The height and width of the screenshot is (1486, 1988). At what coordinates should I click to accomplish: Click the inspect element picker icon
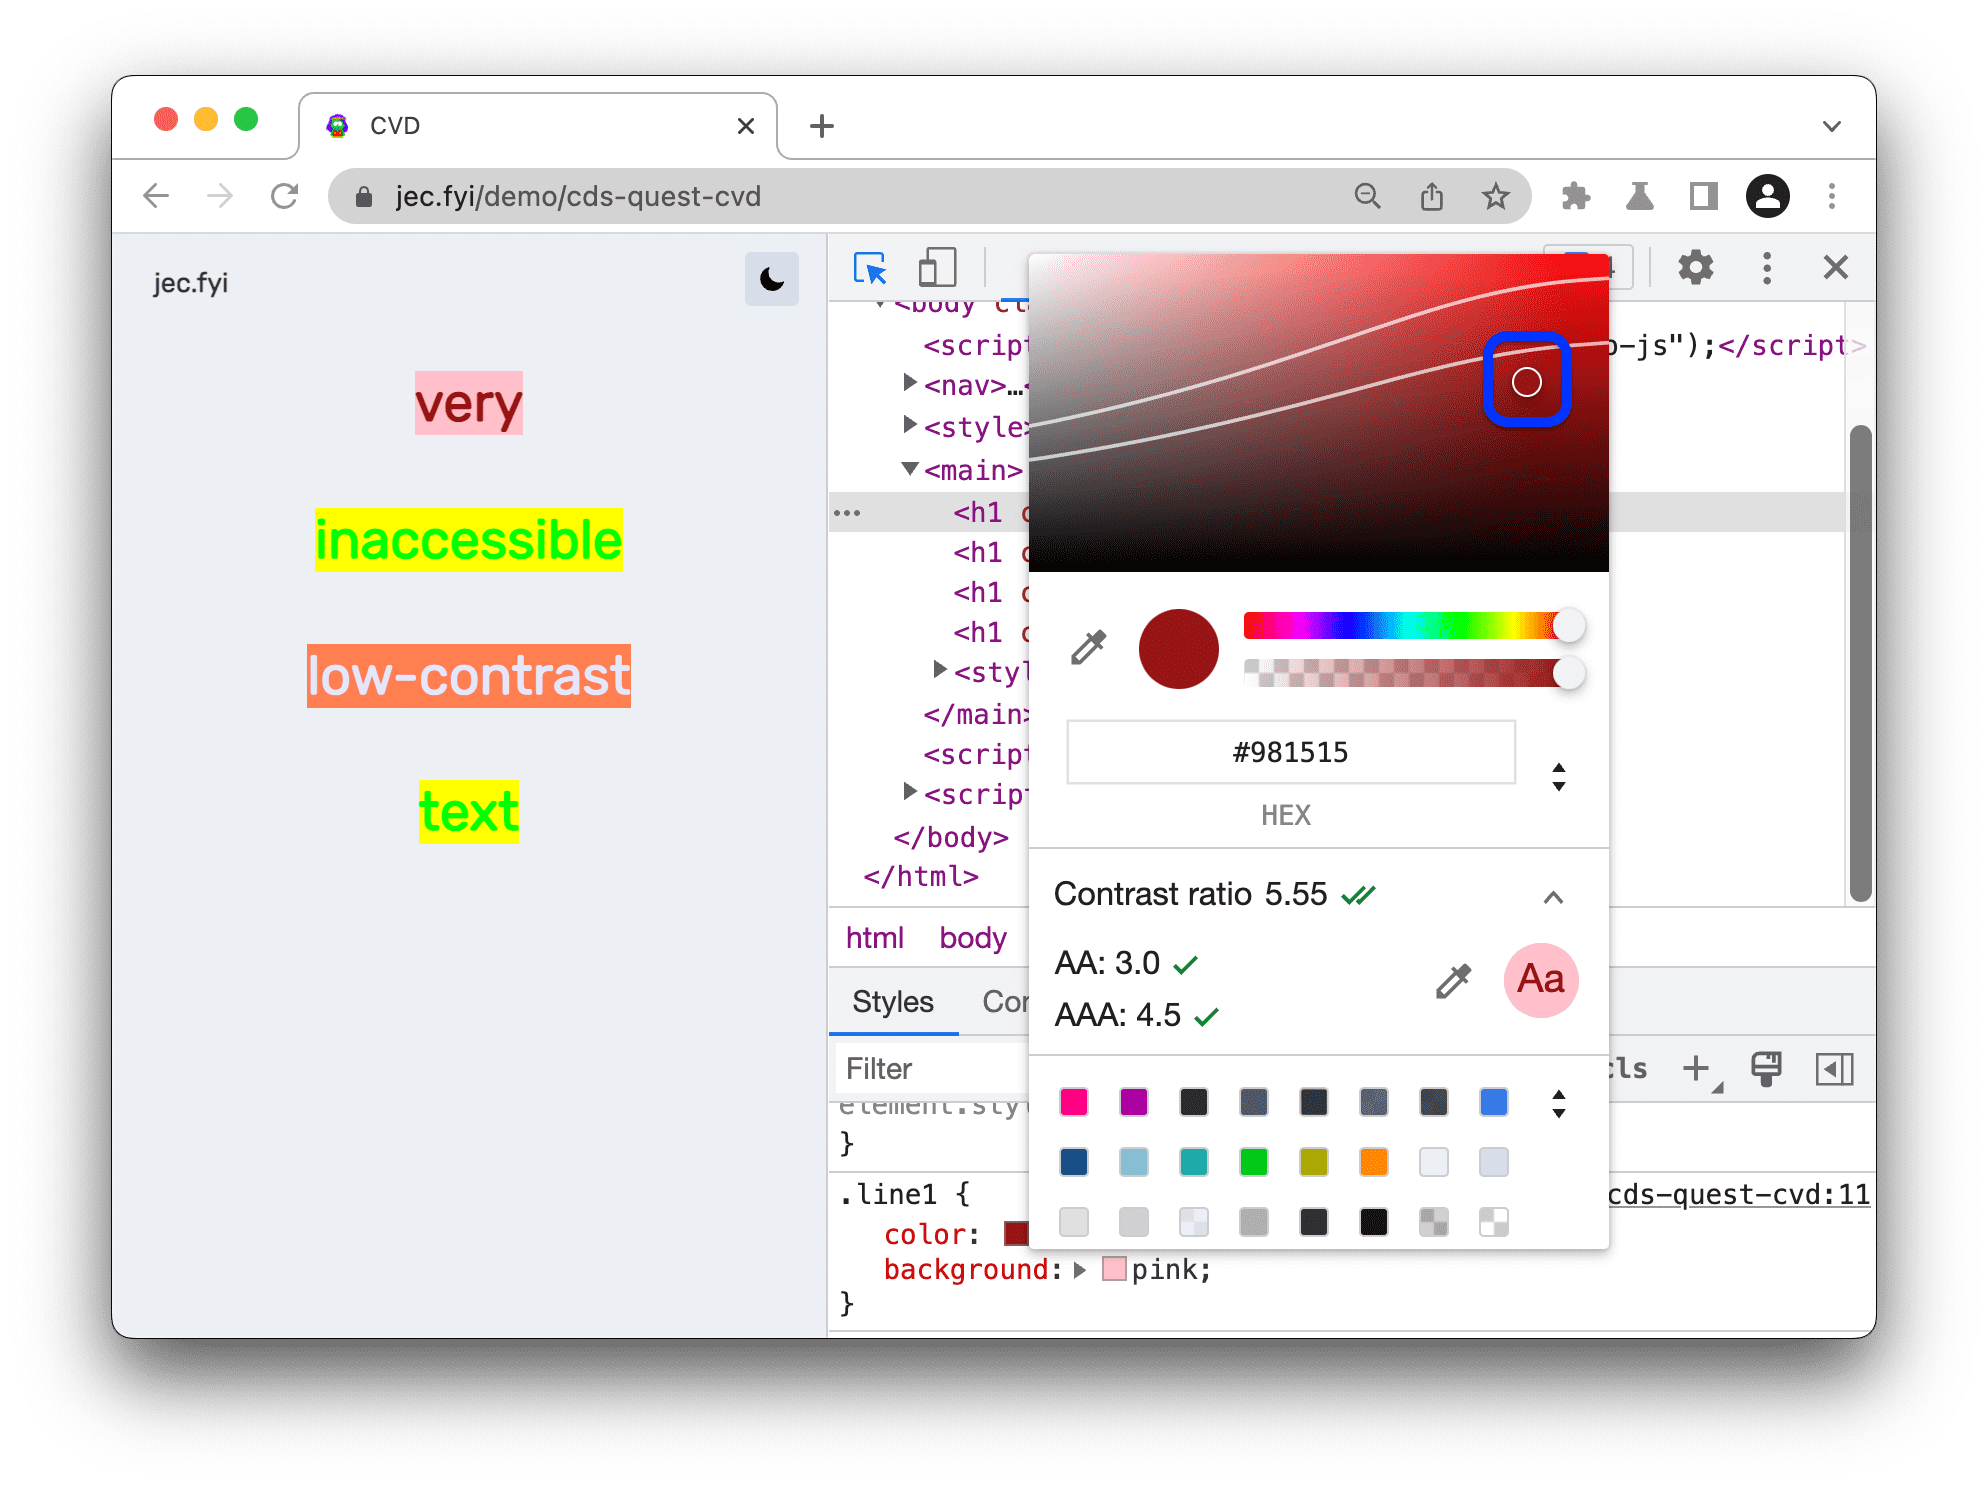tap(869, 265)
